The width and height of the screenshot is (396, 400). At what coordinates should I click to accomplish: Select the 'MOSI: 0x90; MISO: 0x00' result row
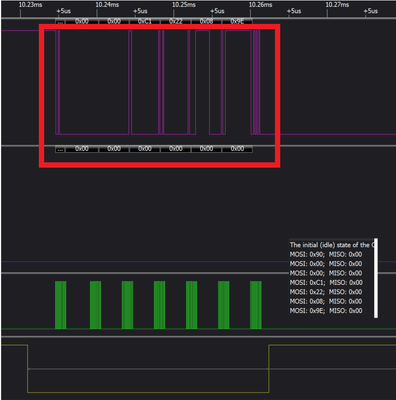click(x=326, y=254)
